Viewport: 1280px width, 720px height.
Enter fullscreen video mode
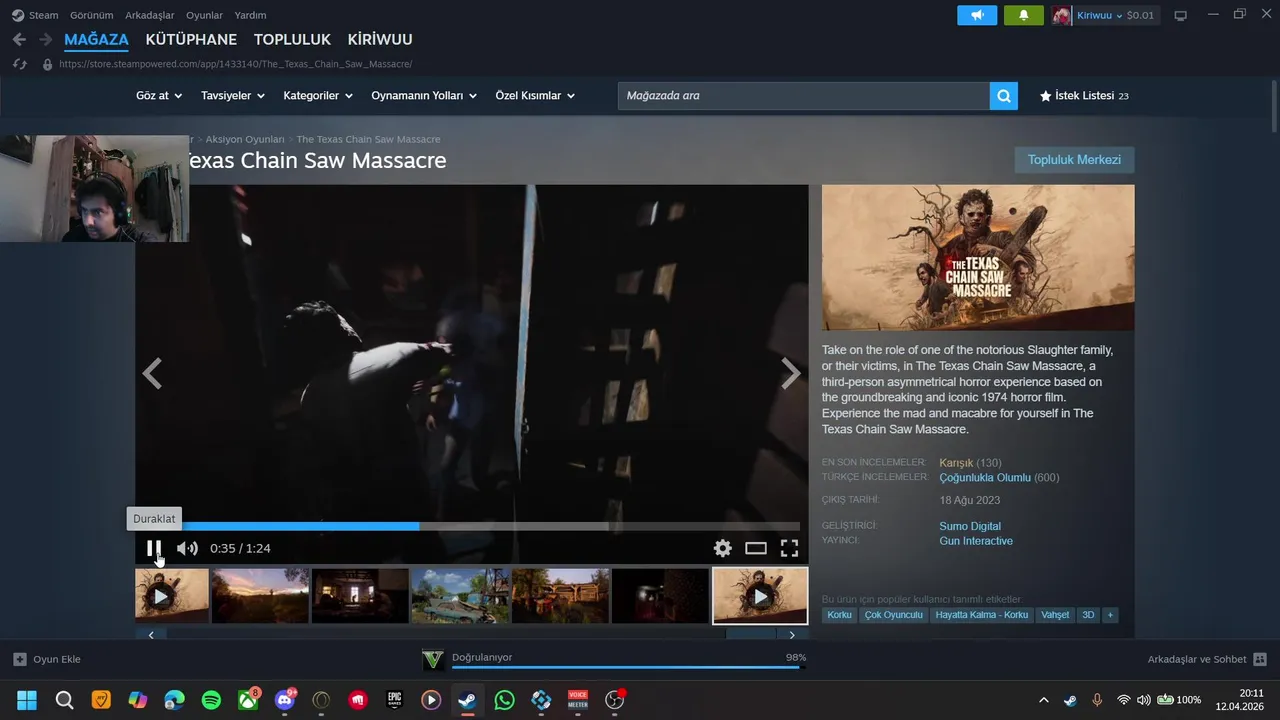coord(789,548)
